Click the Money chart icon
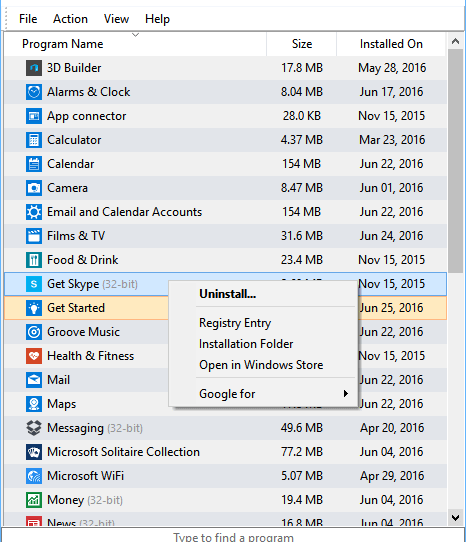This screenshot has width=466, height=542. click(34, 500)
